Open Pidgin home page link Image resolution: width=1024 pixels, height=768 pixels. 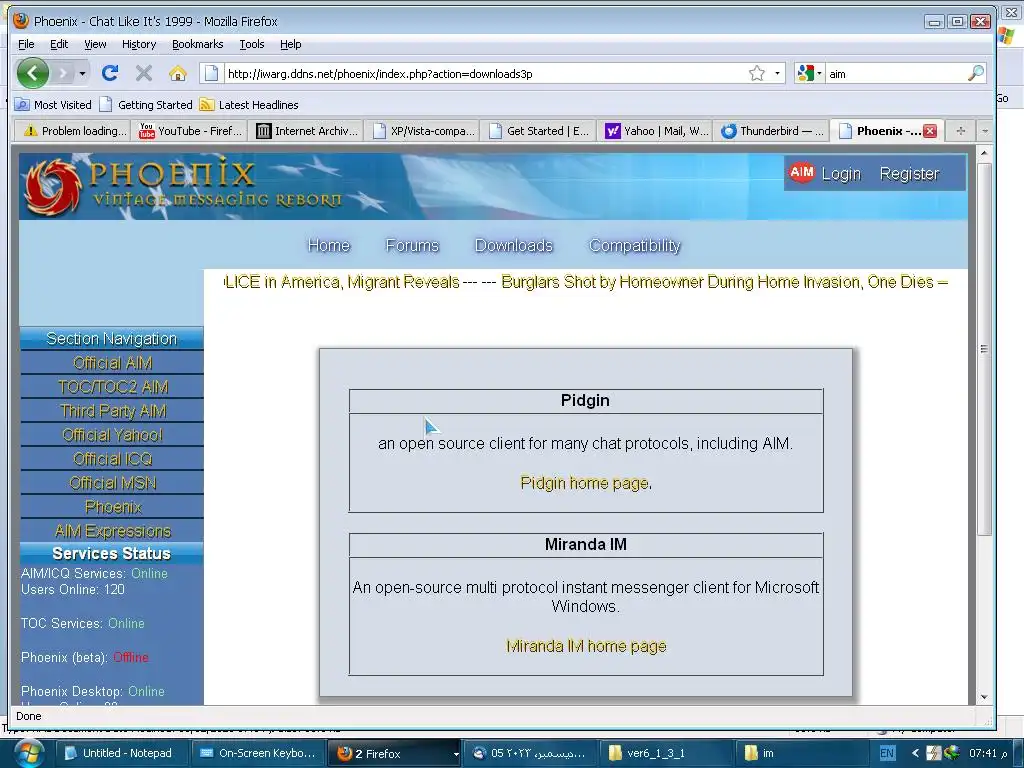(x=584, y=483)
